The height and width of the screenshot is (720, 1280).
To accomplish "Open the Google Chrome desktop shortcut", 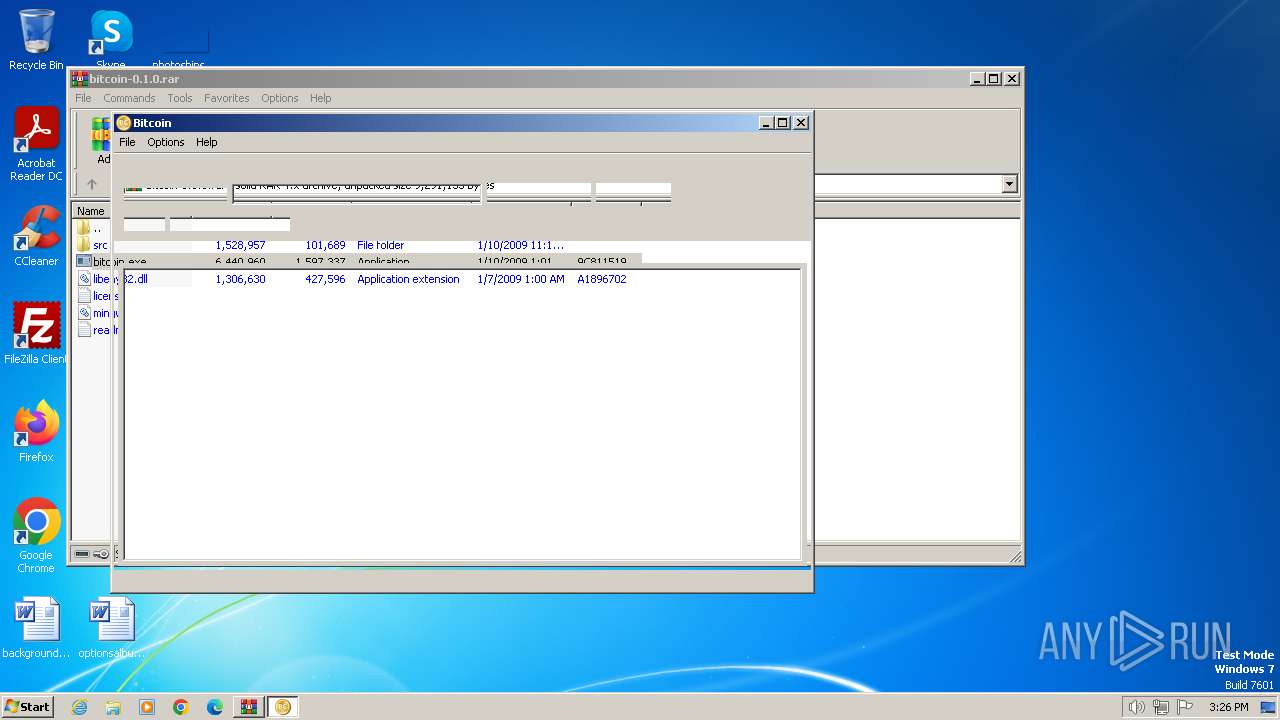I will click(x=36, y=536).
